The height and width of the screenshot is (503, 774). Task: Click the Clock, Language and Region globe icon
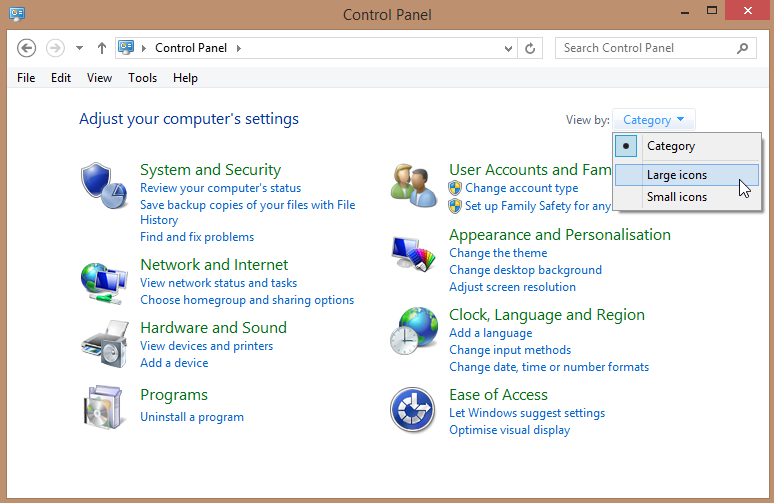tap(414, 331)
